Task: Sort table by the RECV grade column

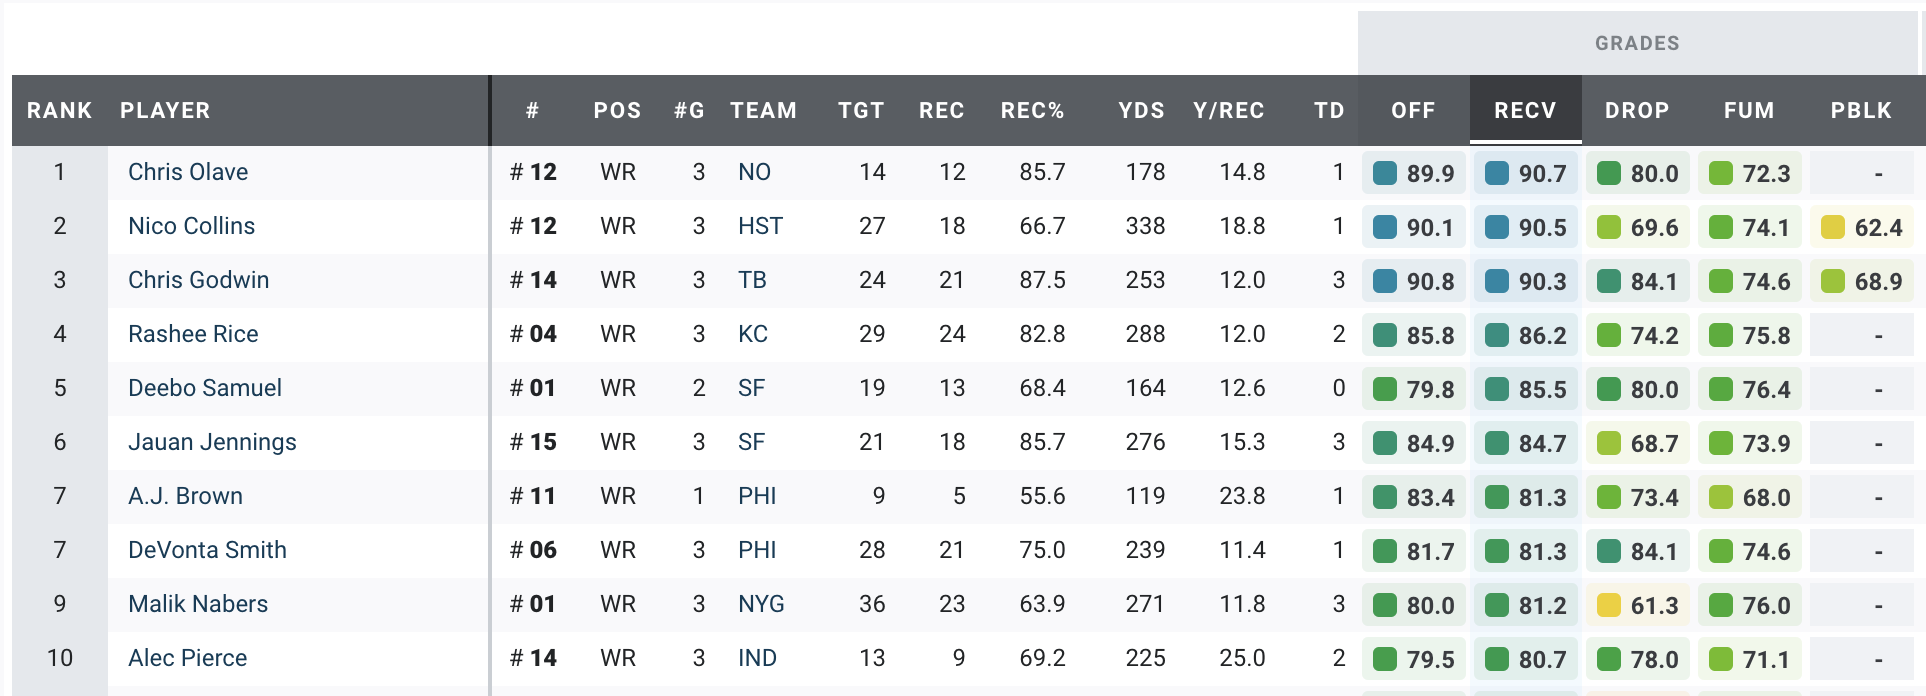Action: (x=1525, y=110)
